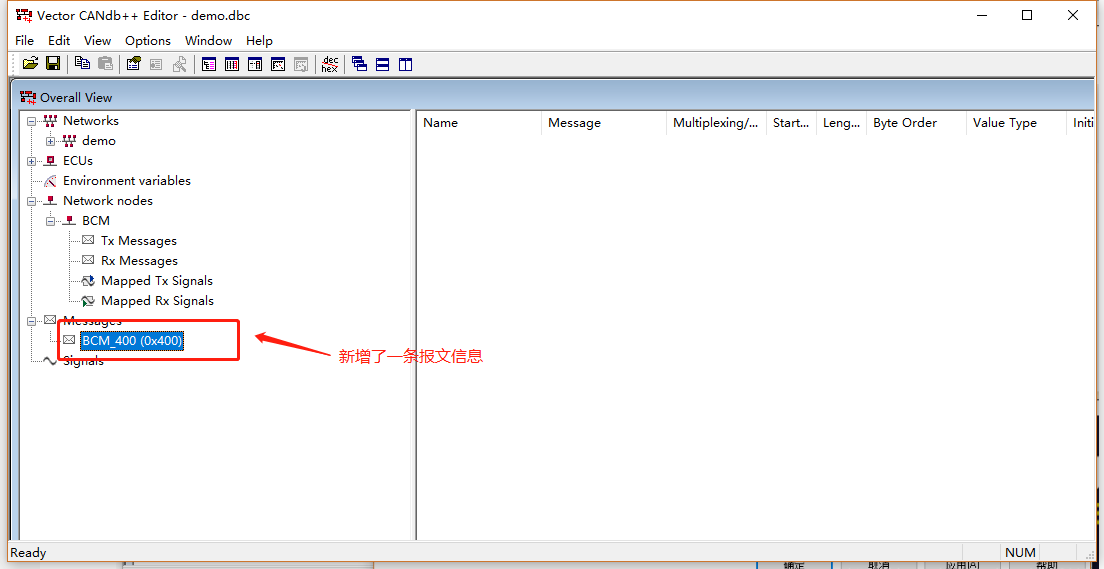1104x569 pixels.
Task: Click the grayed list toolbar icon left of the search icon
Action: point(156,64)
